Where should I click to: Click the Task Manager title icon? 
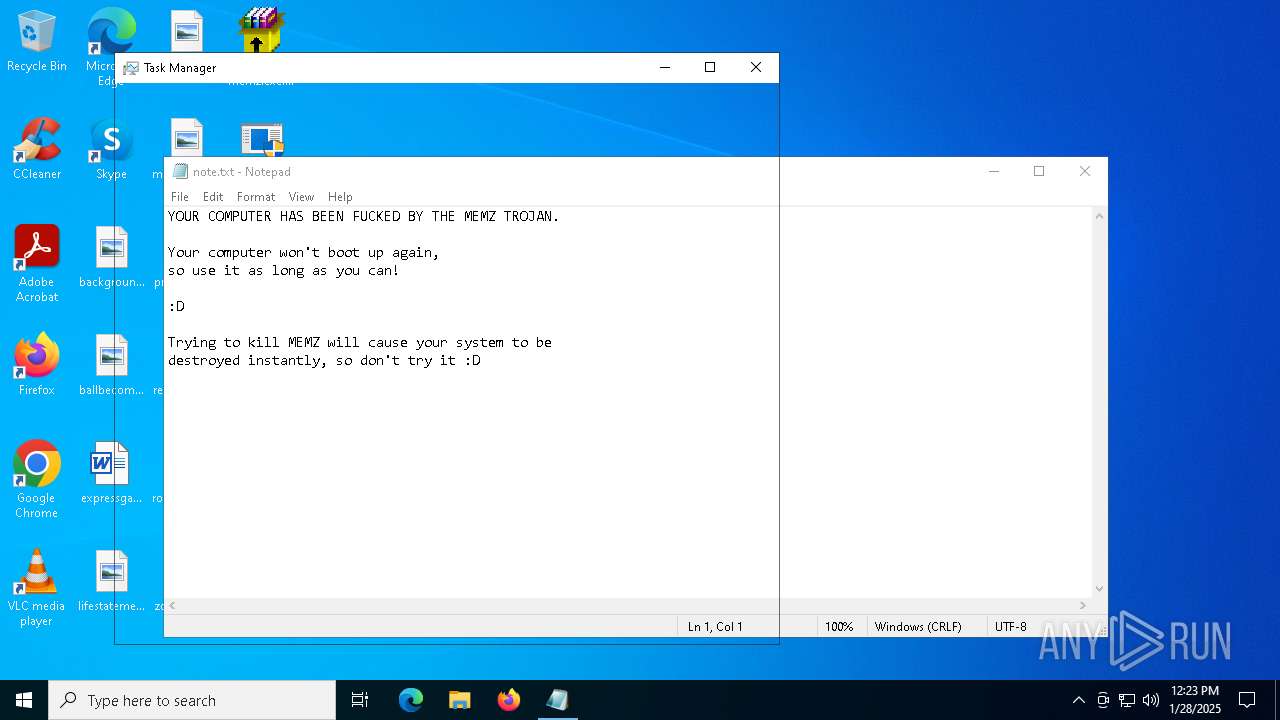point(131,68)
